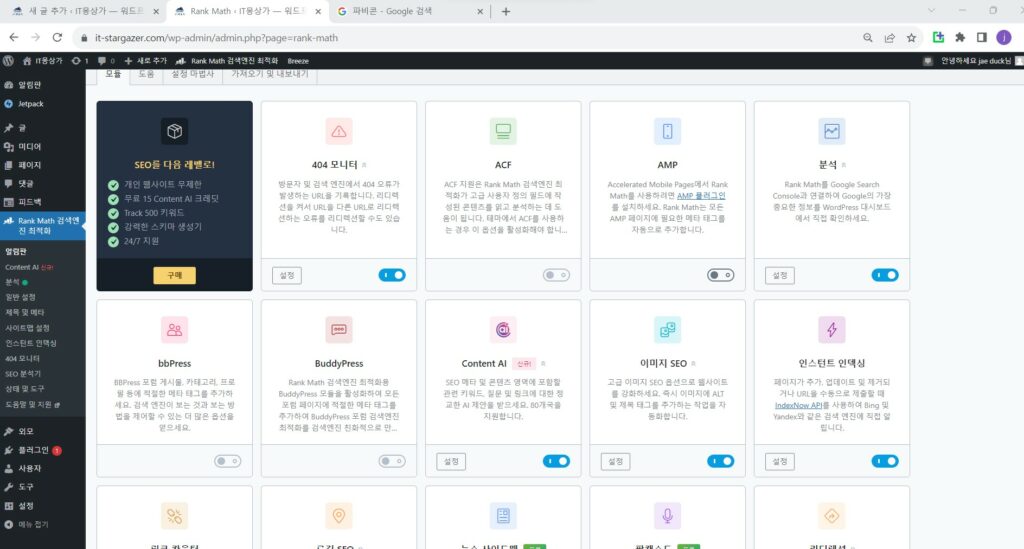Enable the bbPress module toggle
The width and height of the screenshot is (1024, 549).
227,462
